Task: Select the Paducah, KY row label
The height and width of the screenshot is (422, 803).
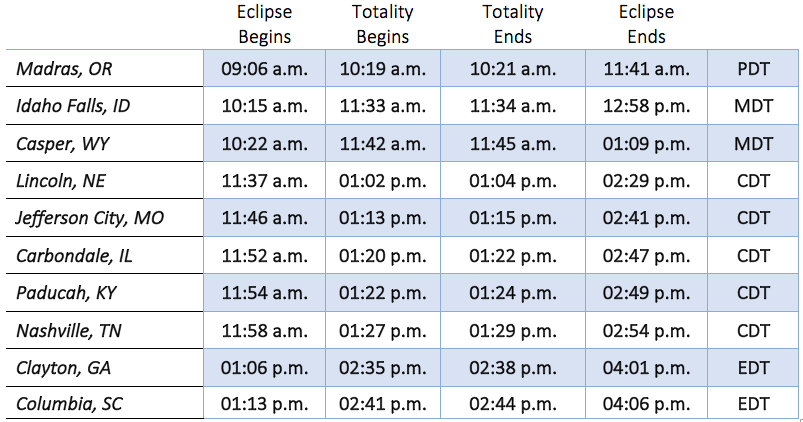Action: [104, 292]
